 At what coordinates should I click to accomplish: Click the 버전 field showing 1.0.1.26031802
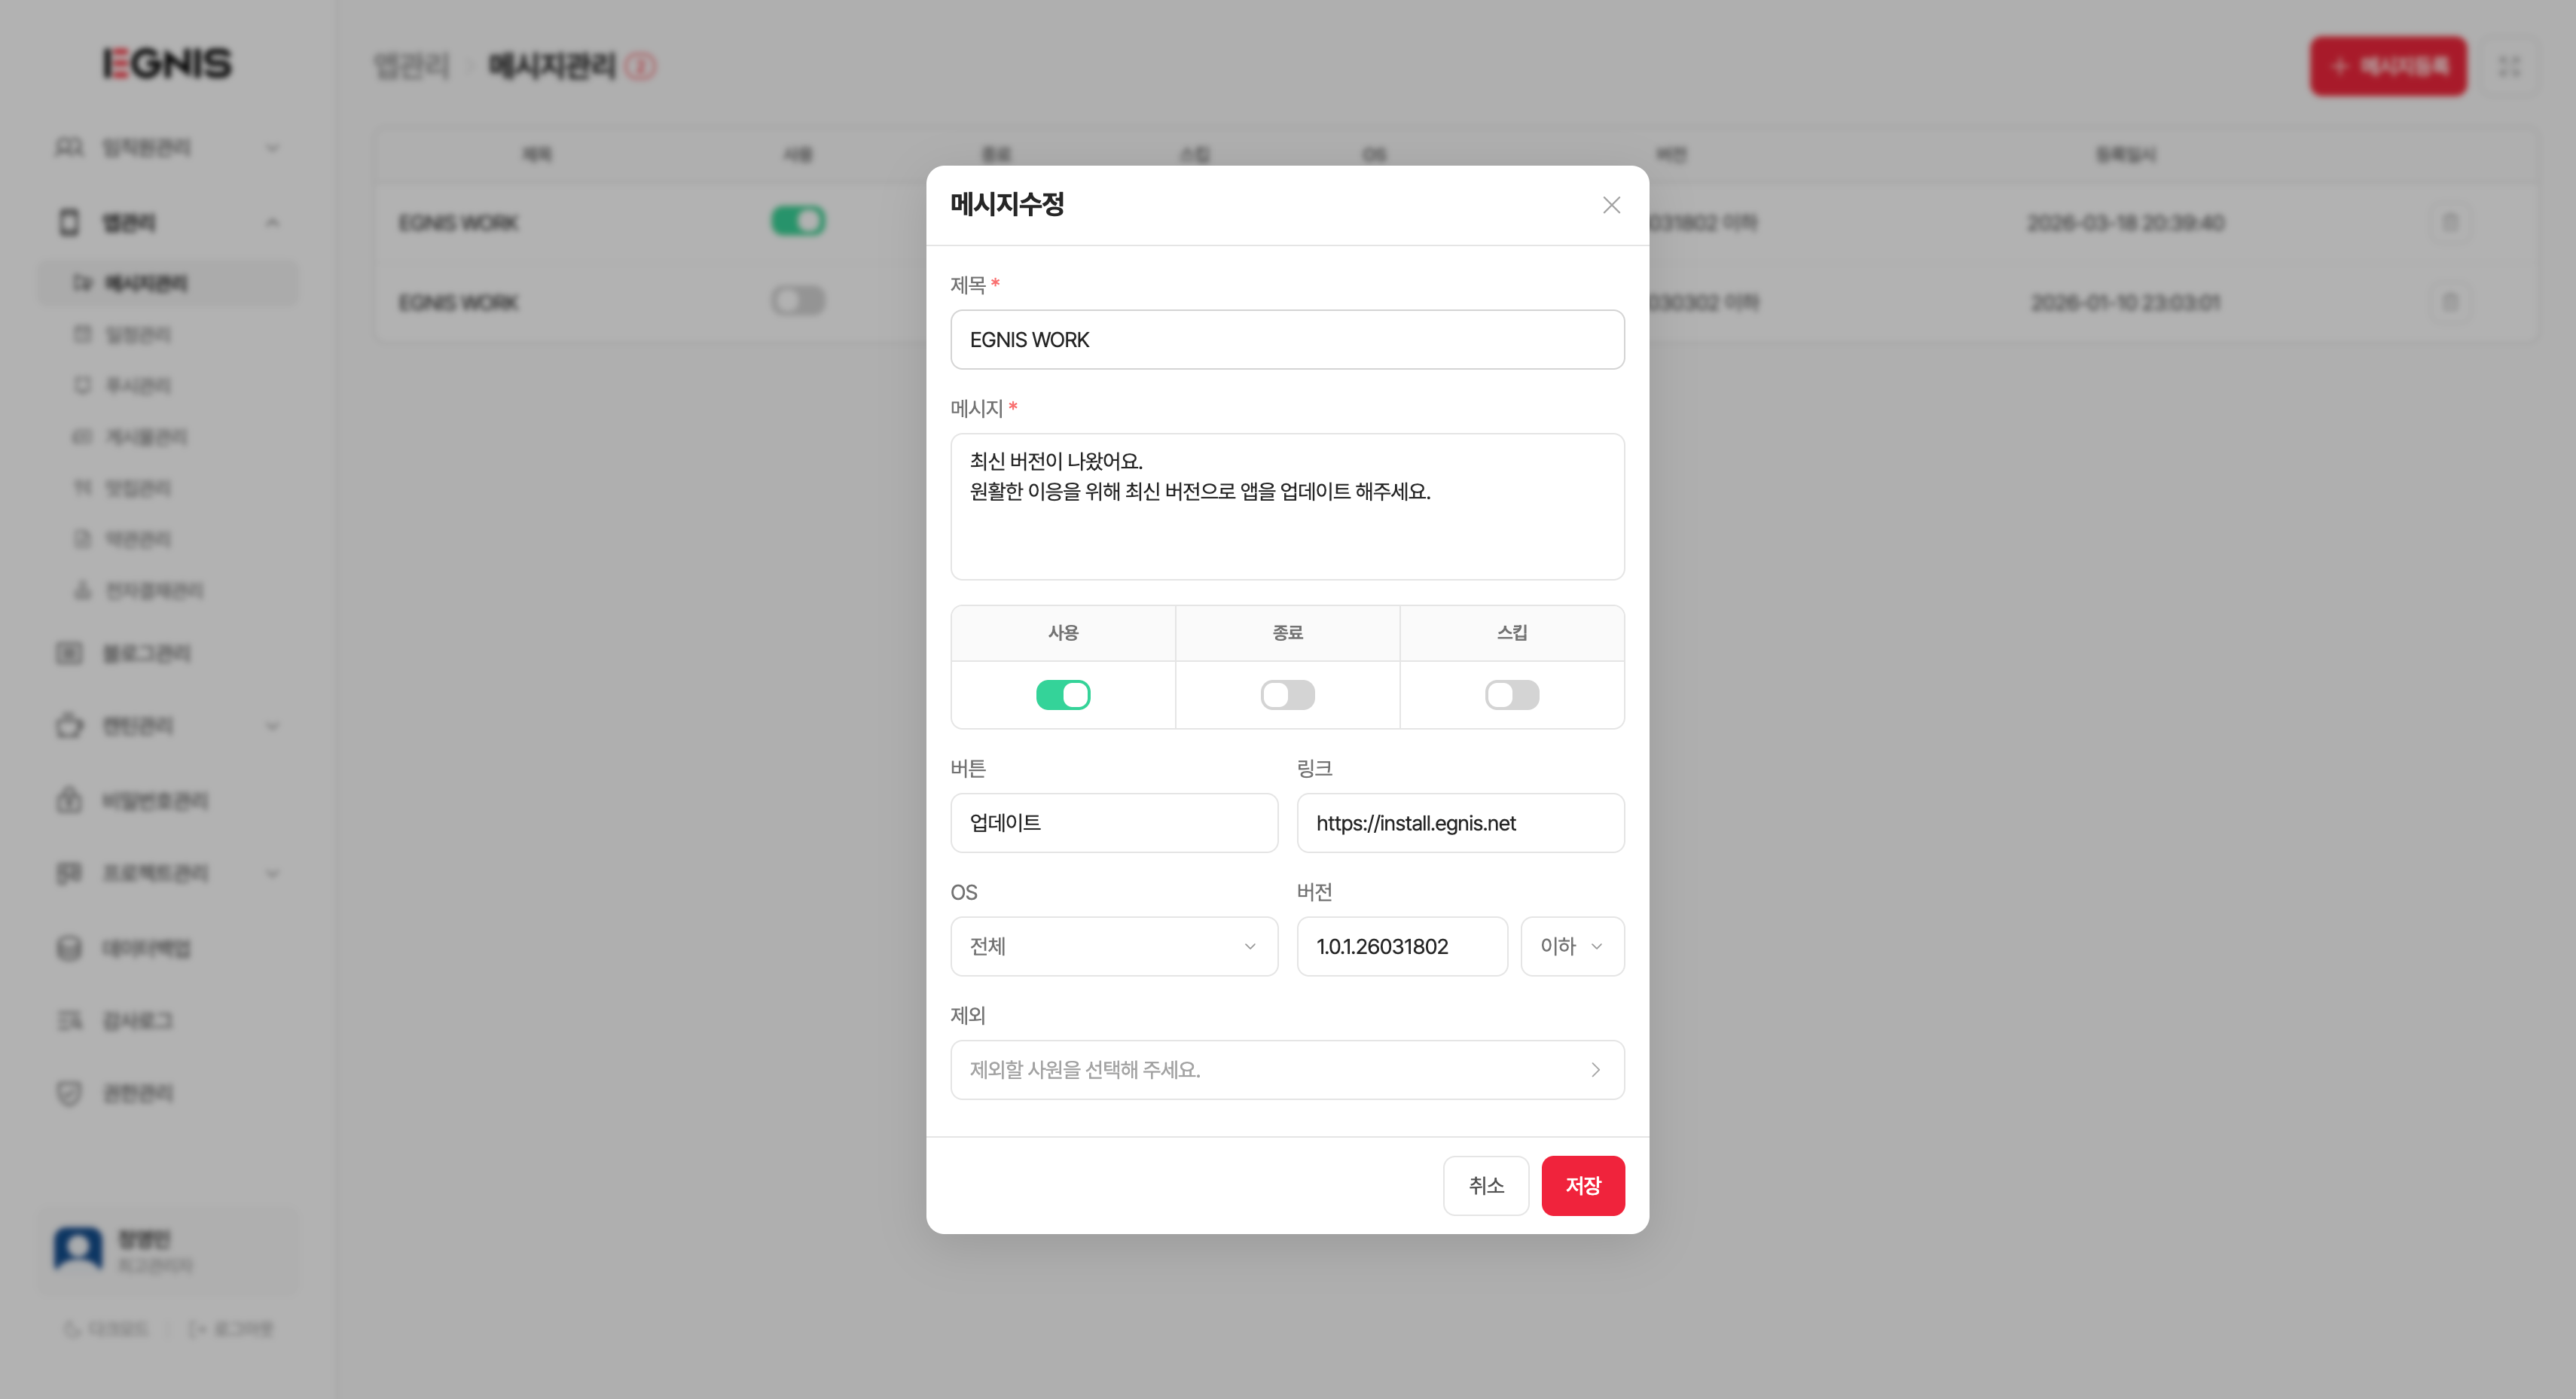pyautogui.click(x=1402, y=946)
